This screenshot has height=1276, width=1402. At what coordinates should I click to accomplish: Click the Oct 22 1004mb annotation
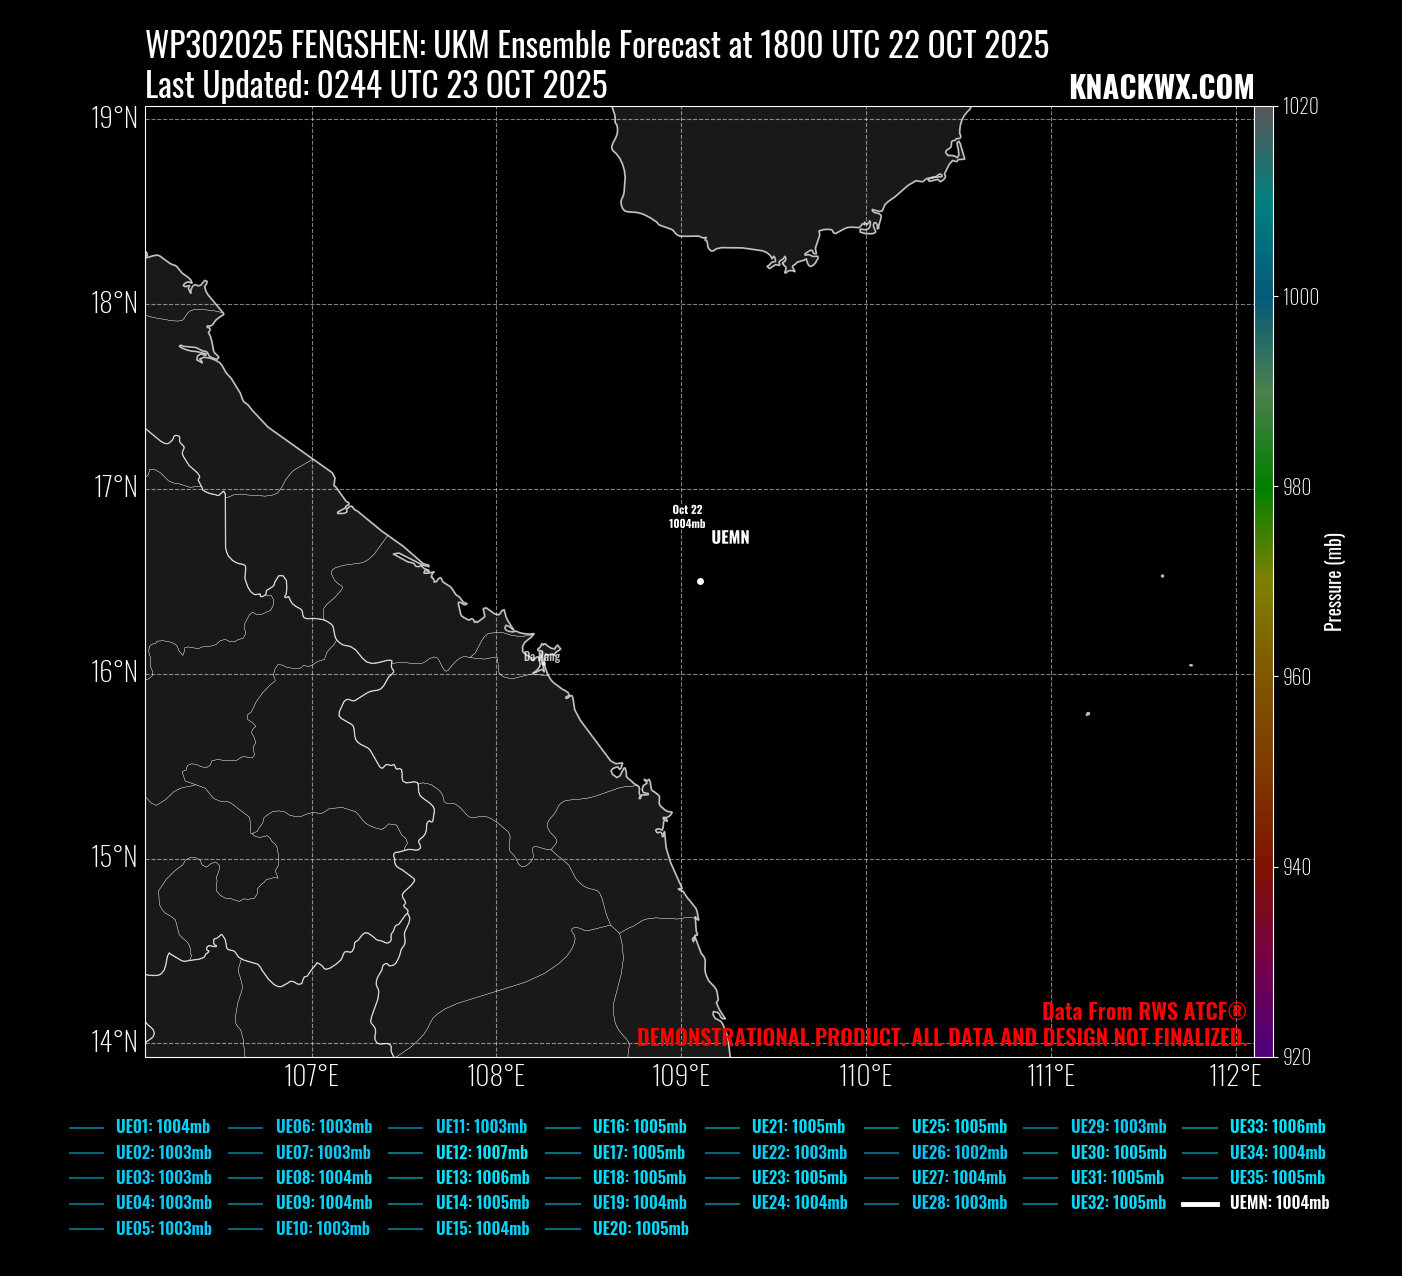click(x=687, y=516)
